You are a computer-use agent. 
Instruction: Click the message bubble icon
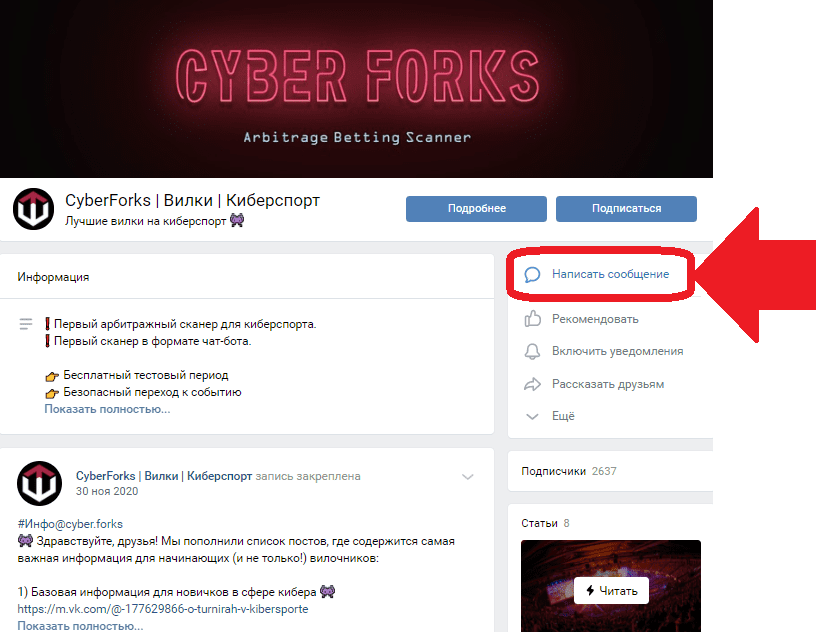pos(533,274)
